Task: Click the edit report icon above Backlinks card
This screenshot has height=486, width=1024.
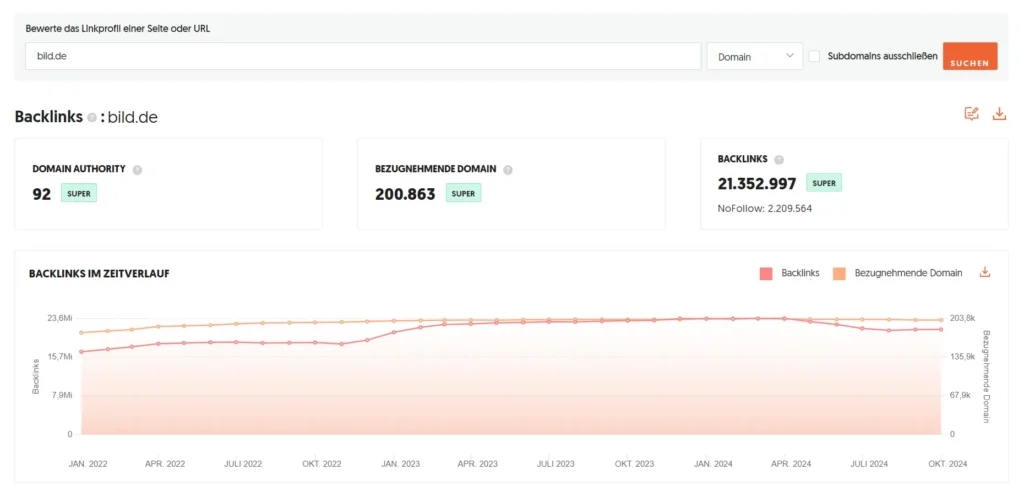Action: (x=971, y=114)
